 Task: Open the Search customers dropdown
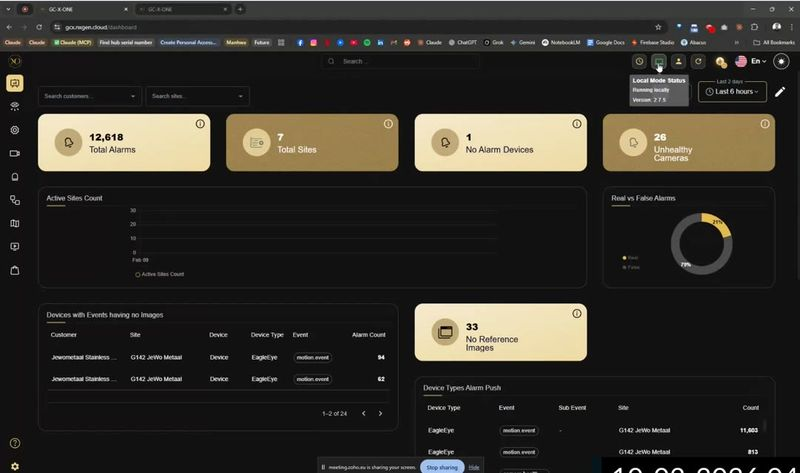(x=90, y=96)
